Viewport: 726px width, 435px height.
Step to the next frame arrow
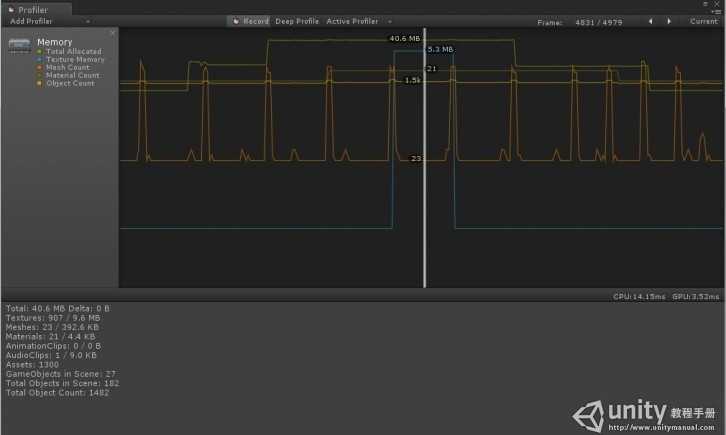point(669,21)
